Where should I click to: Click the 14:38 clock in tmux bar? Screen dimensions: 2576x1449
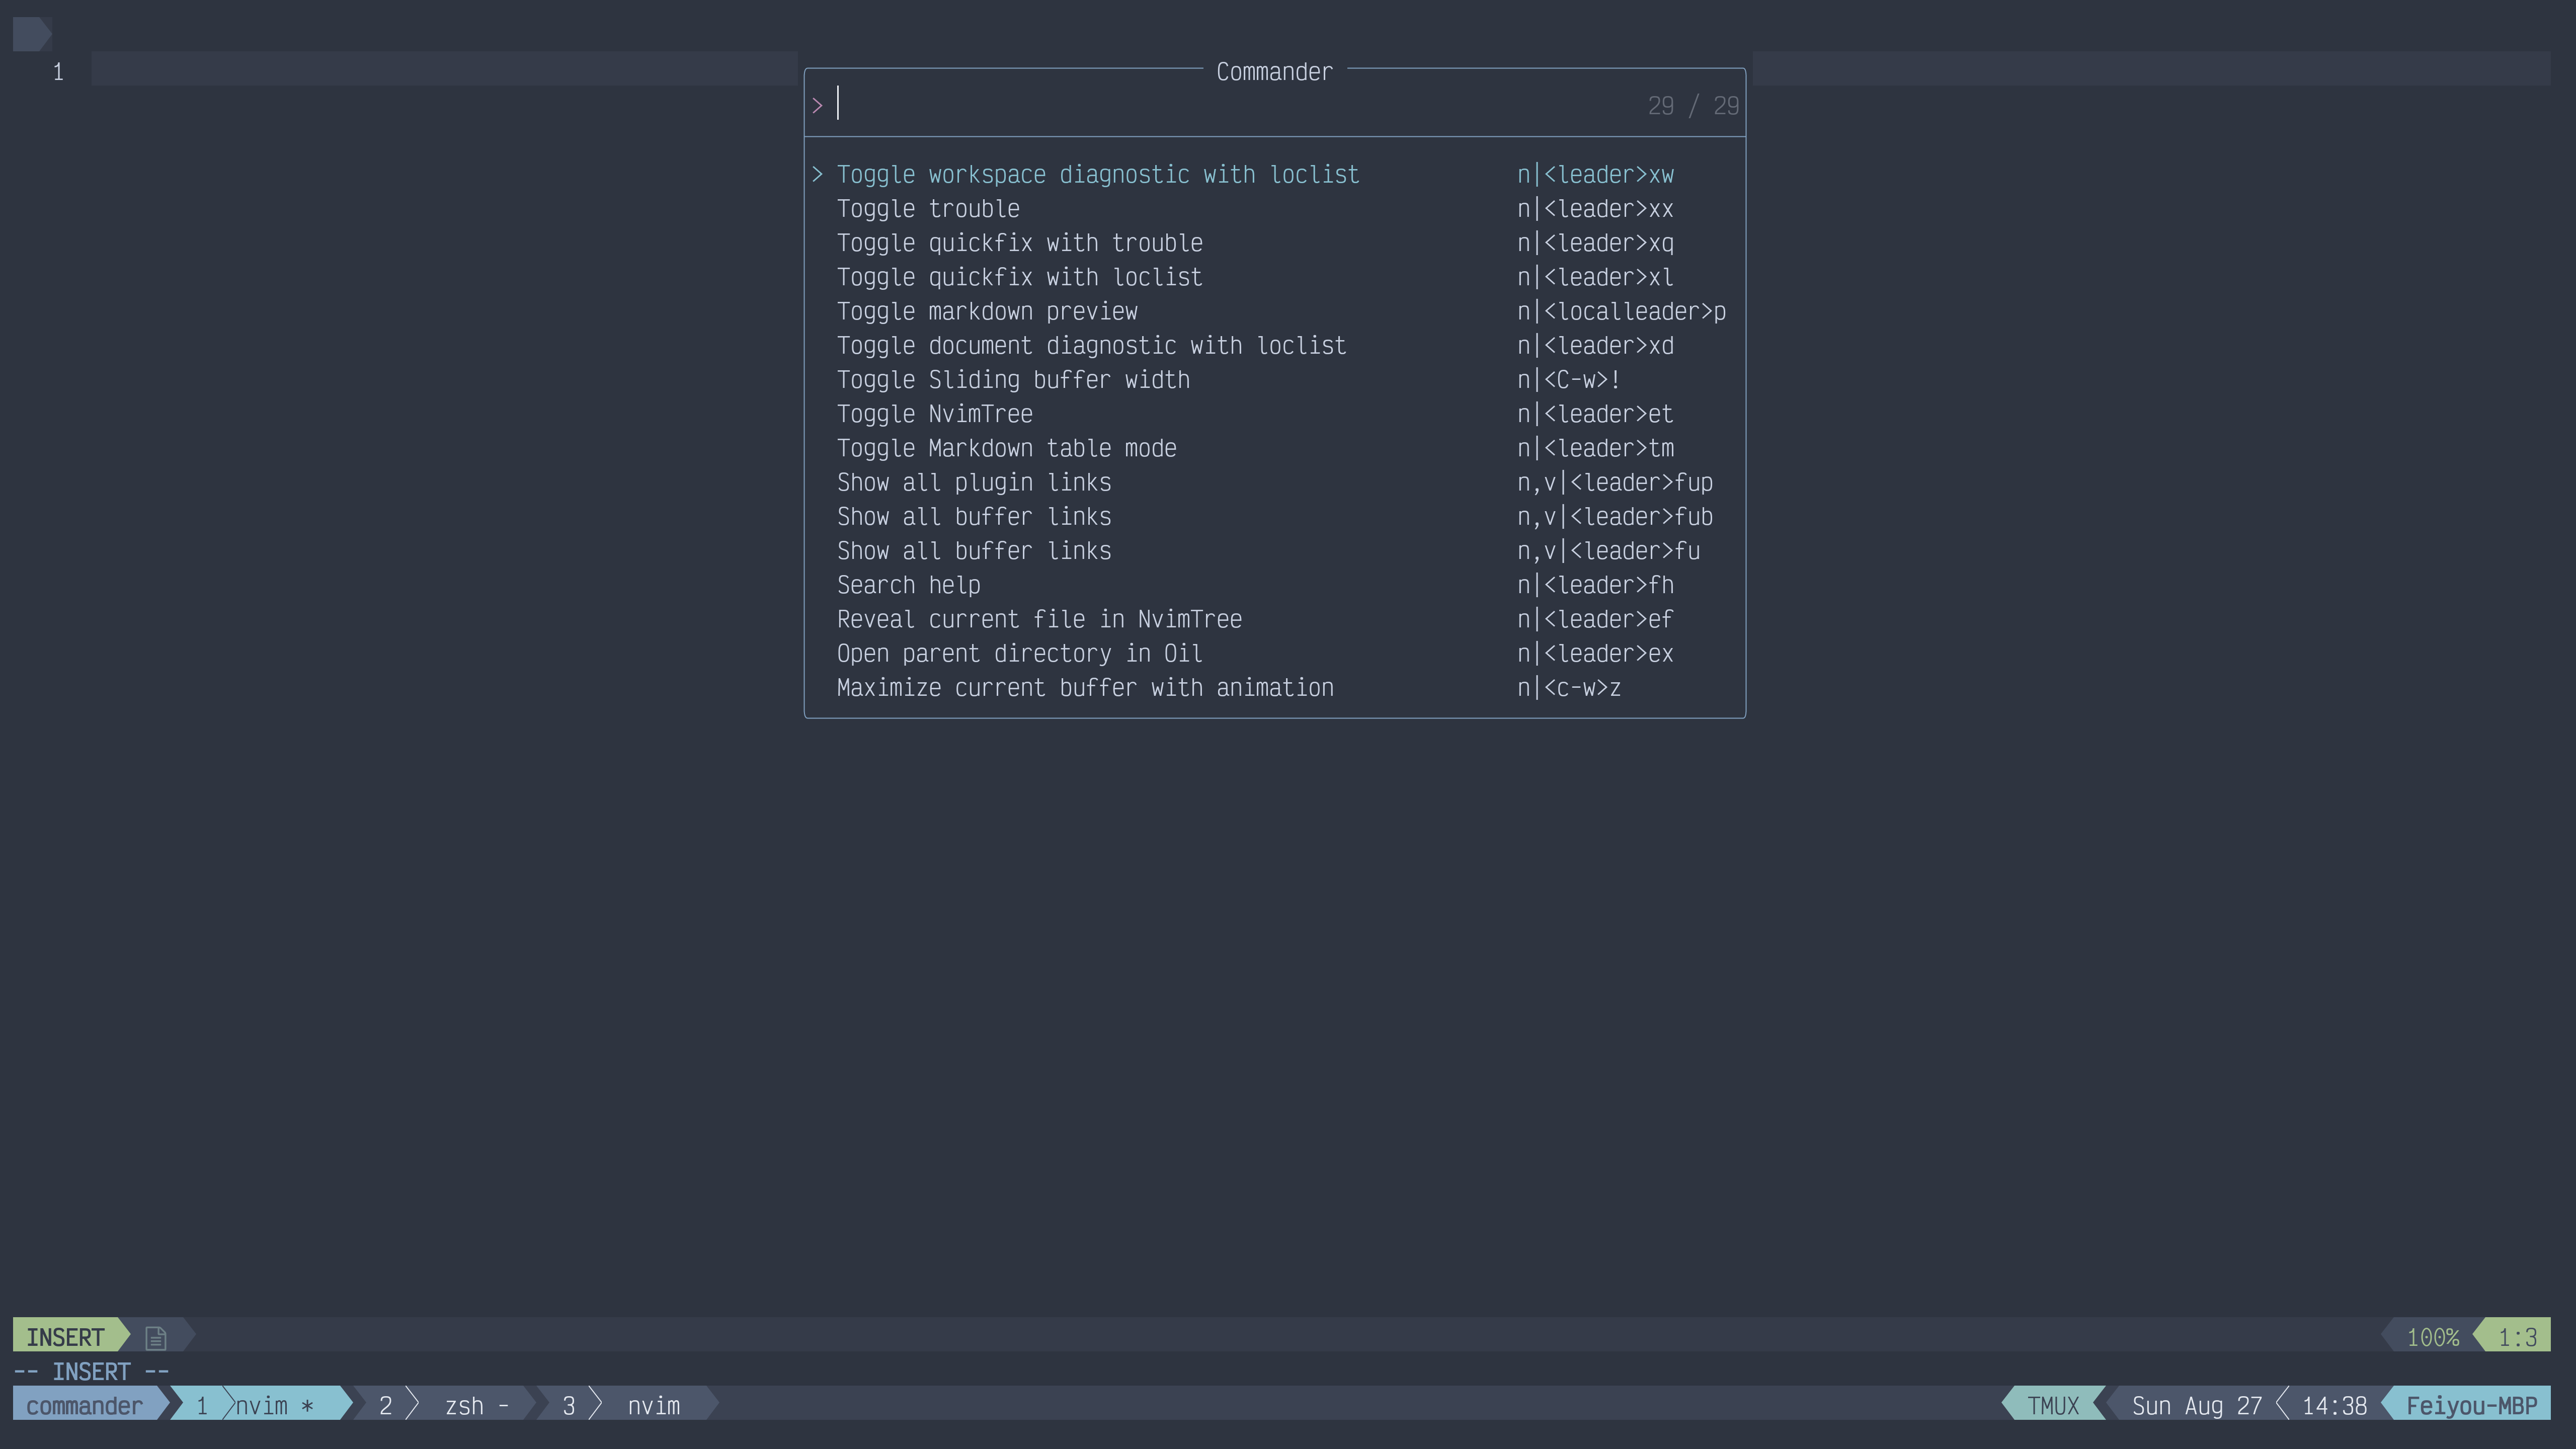pos(2334,1406)
